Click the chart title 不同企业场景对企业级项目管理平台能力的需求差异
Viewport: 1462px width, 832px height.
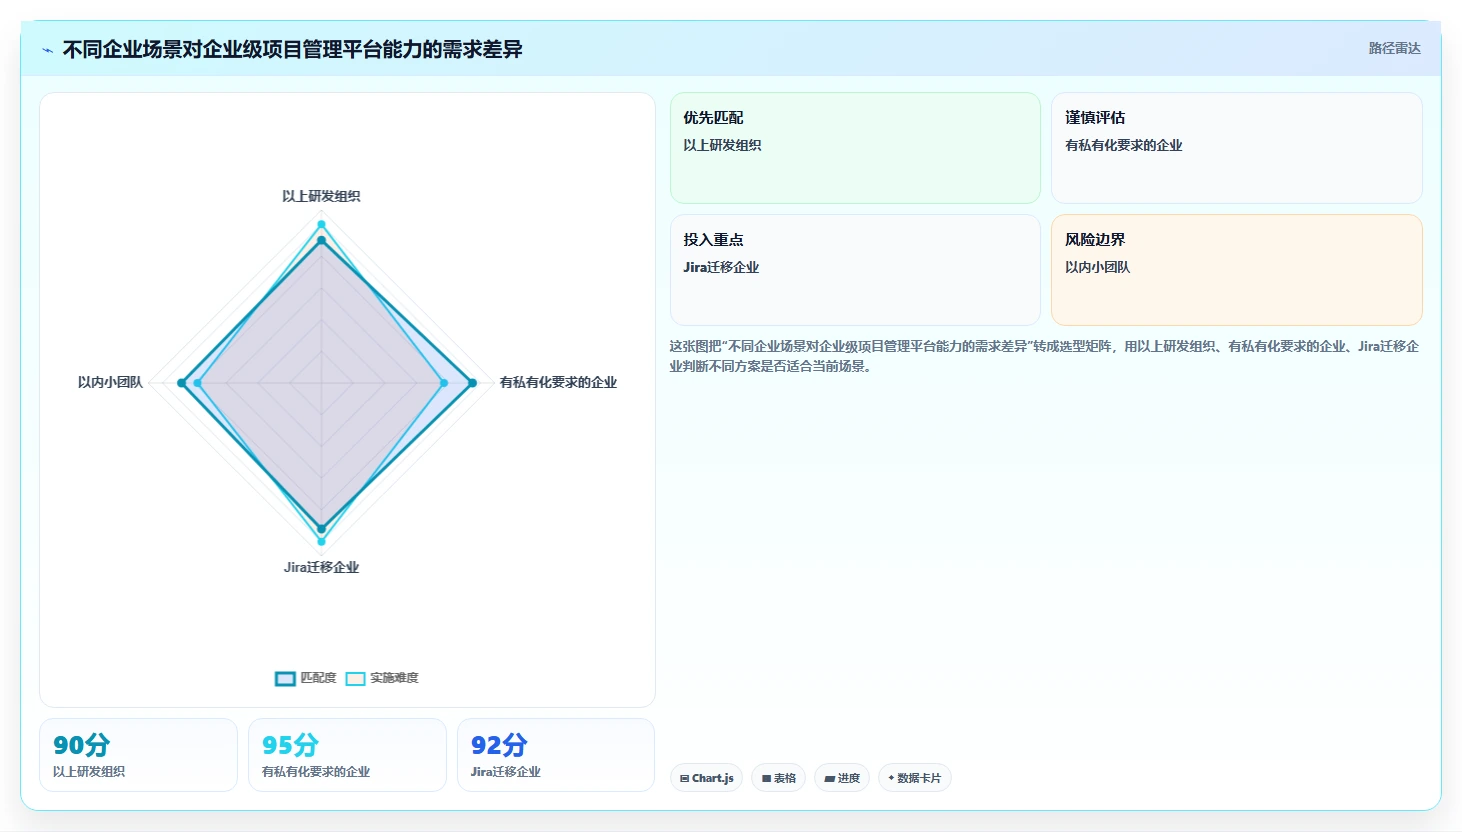tap(292, 49)
